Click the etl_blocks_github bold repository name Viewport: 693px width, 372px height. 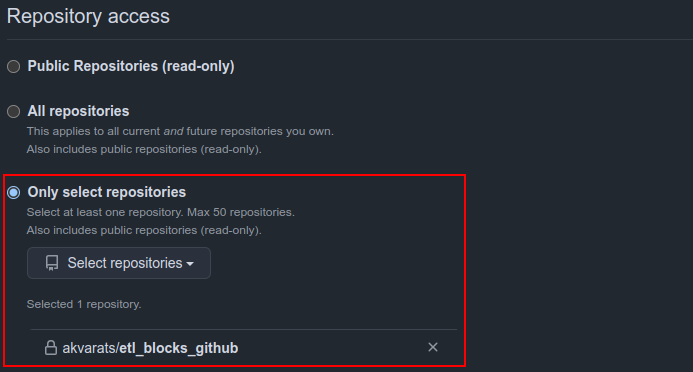tap(179, 348)
